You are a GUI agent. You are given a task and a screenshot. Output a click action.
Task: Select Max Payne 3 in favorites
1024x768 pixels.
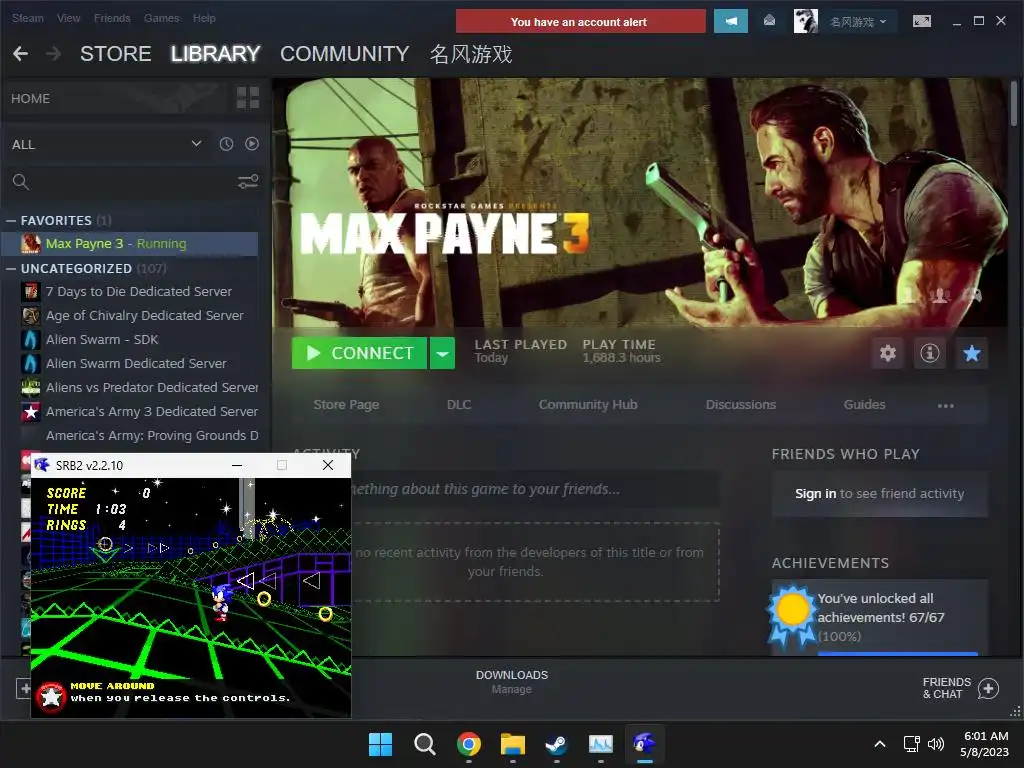(x=129, y=244)
